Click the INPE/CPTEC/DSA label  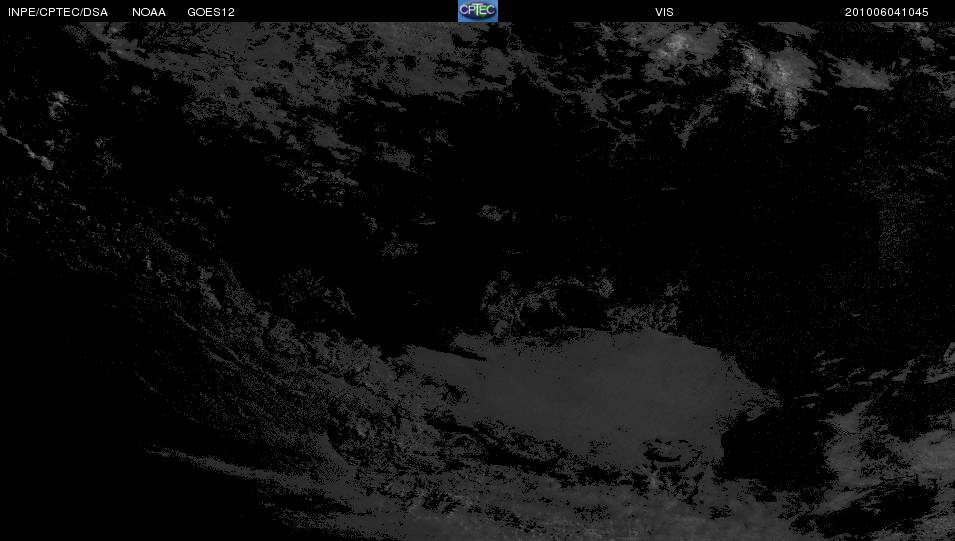pos(58,12)
